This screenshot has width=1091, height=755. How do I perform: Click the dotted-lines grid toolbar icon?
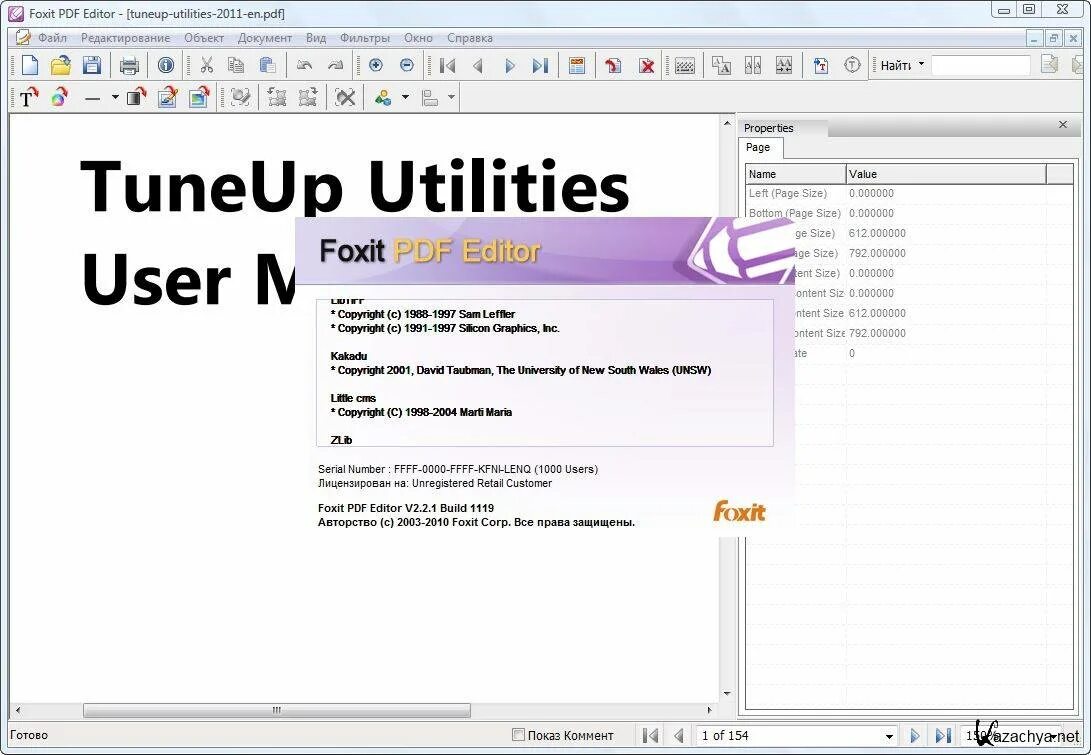click(685, 65)
